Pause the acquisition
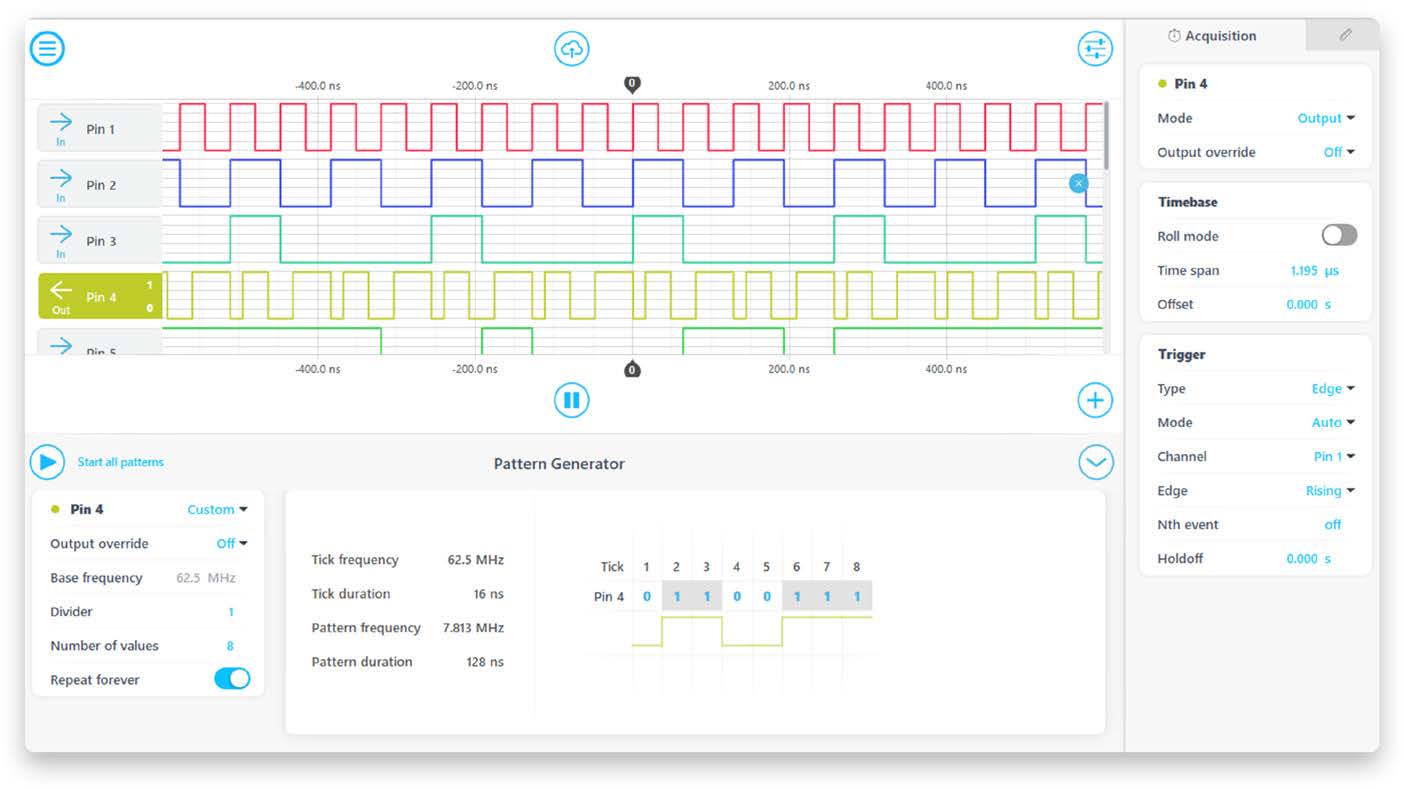 point(572,401)
